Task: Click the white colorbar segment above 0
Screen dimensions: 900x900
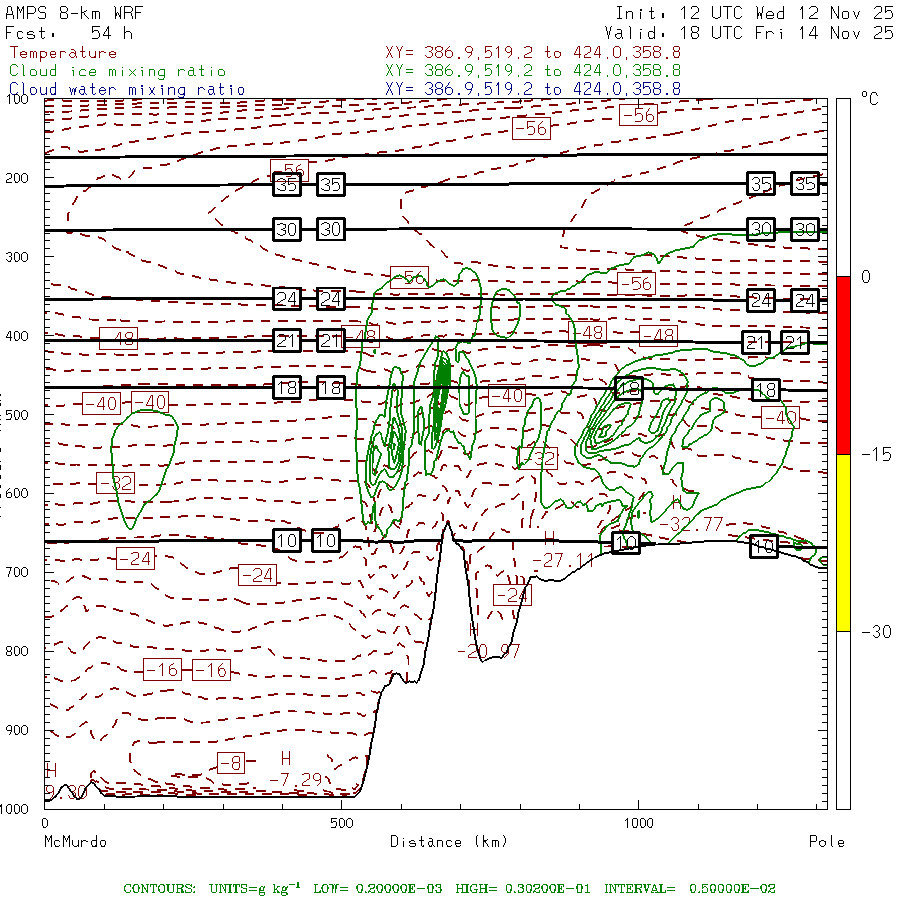Action: 843,188
